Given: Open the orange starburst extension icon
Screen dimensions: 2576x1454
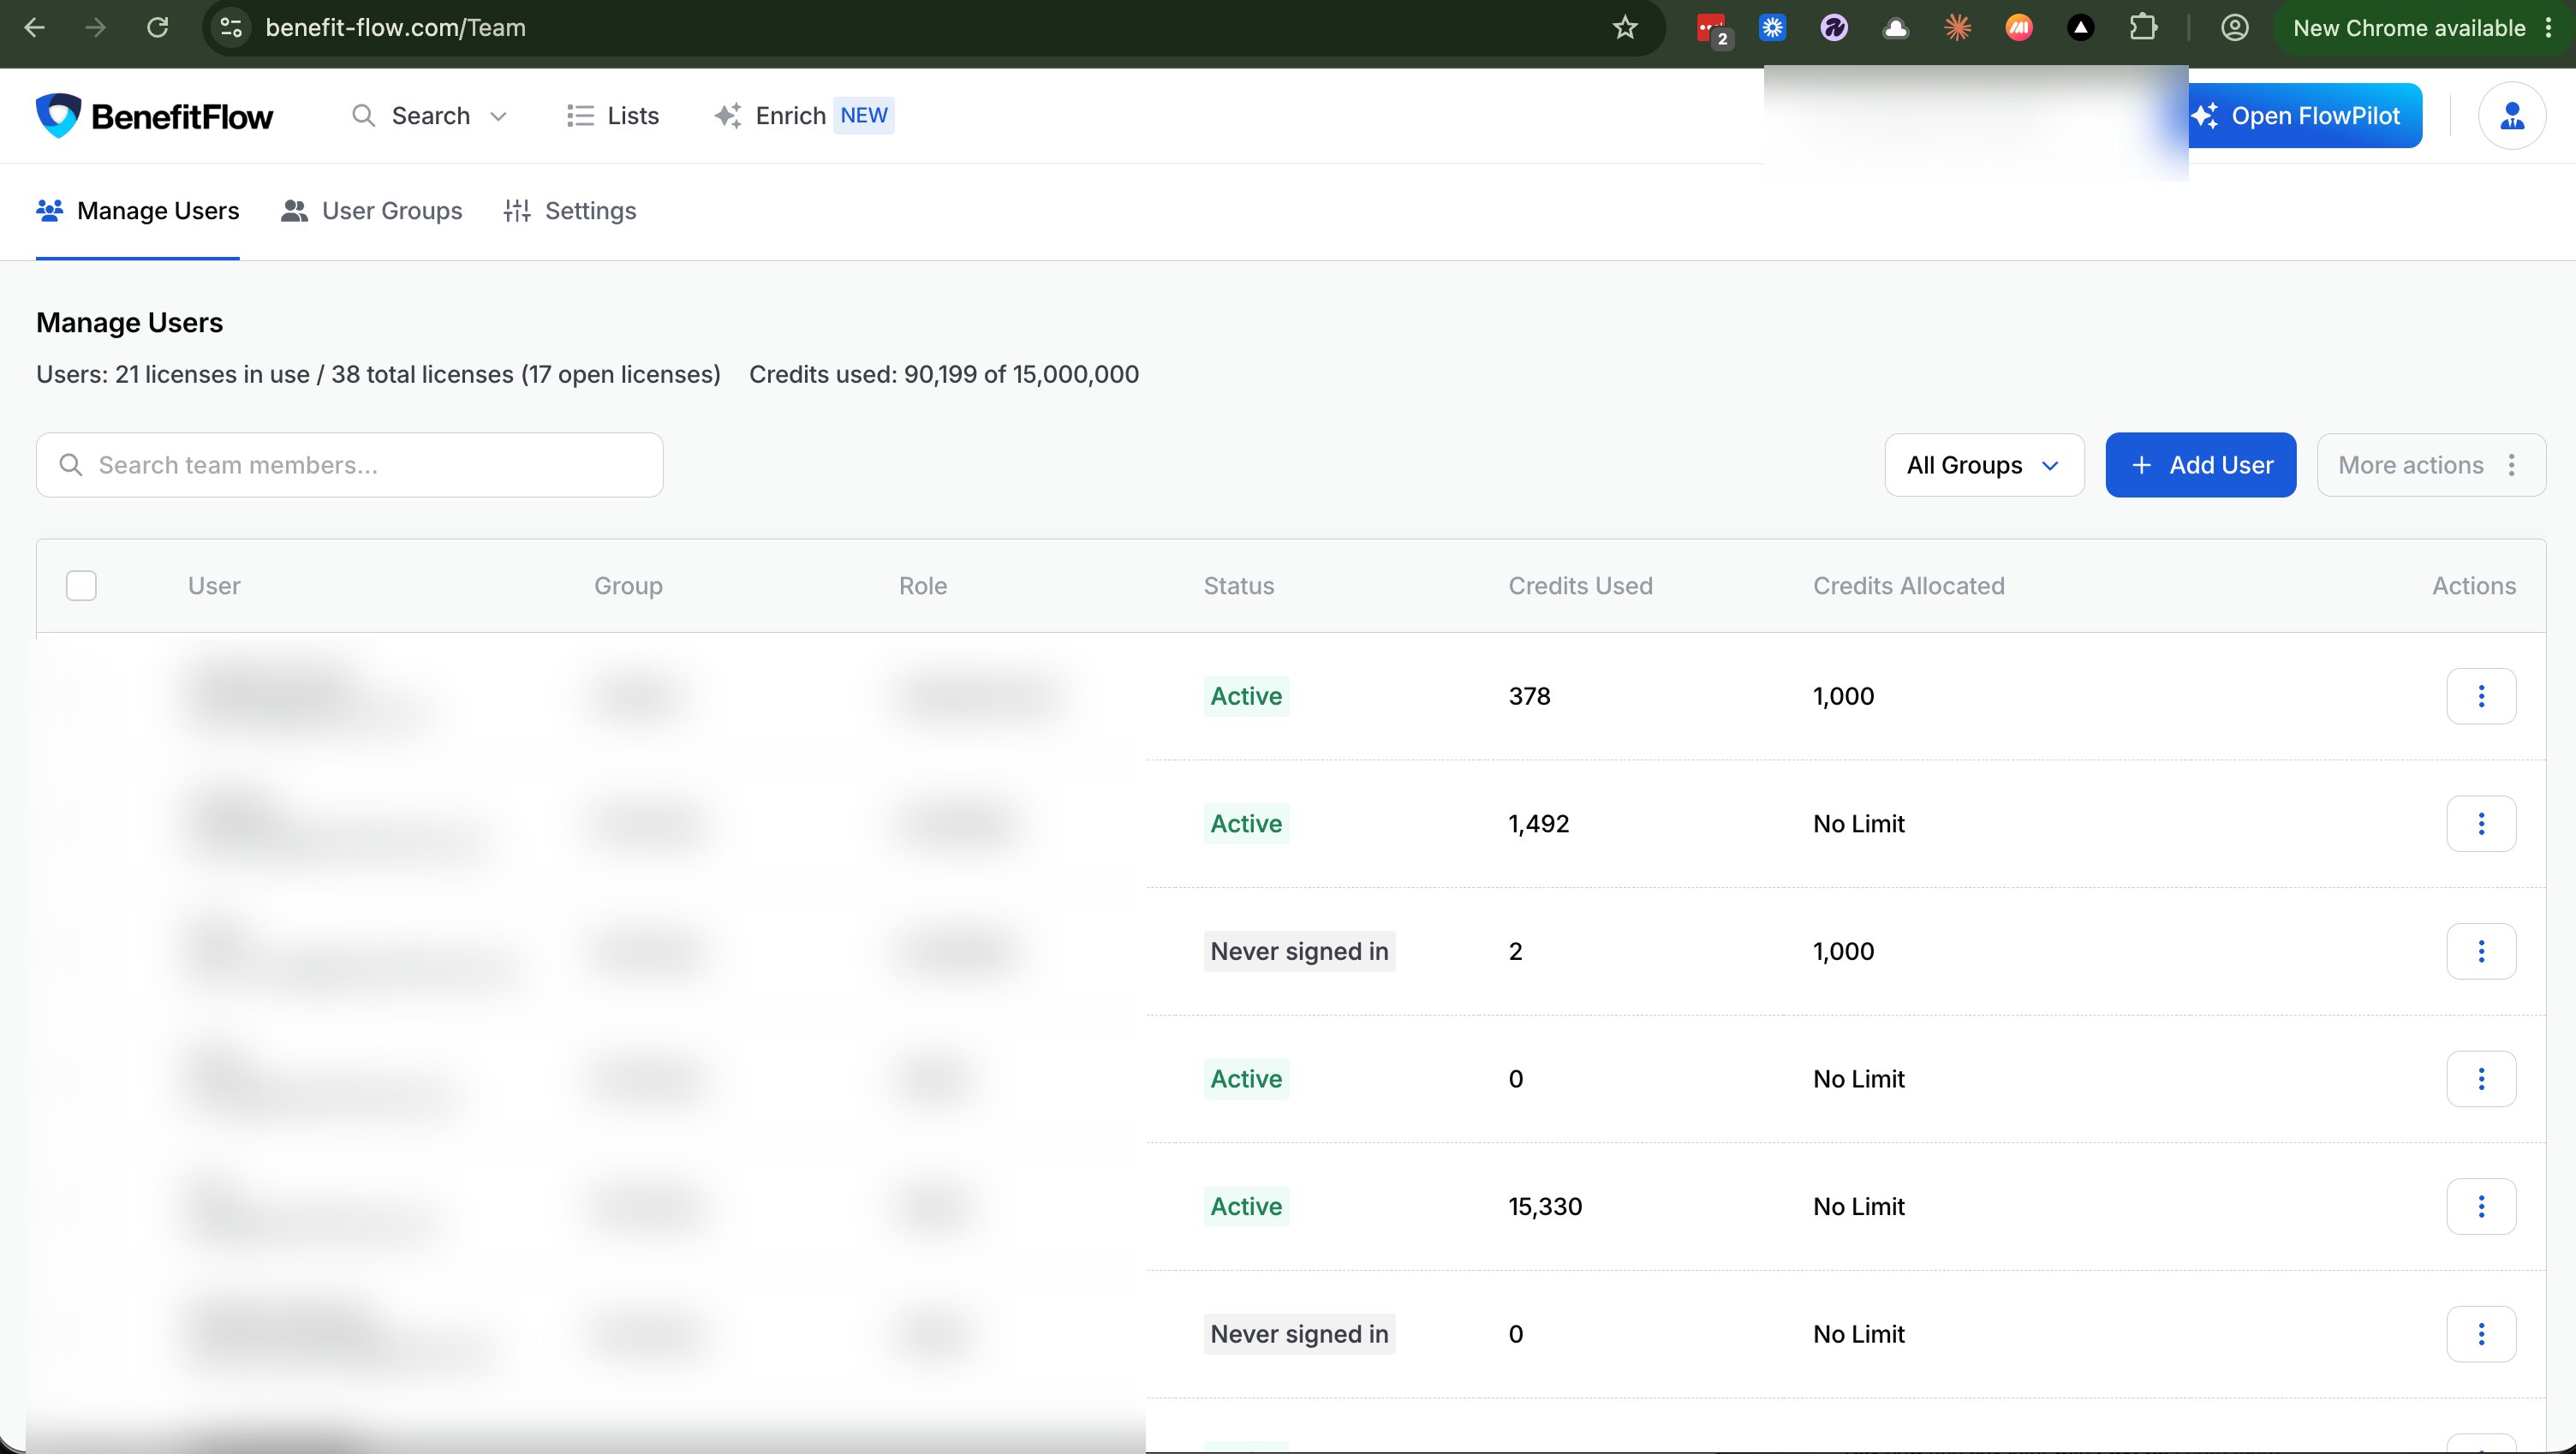Looking at the screenshot, I should tap(1957, 28).
